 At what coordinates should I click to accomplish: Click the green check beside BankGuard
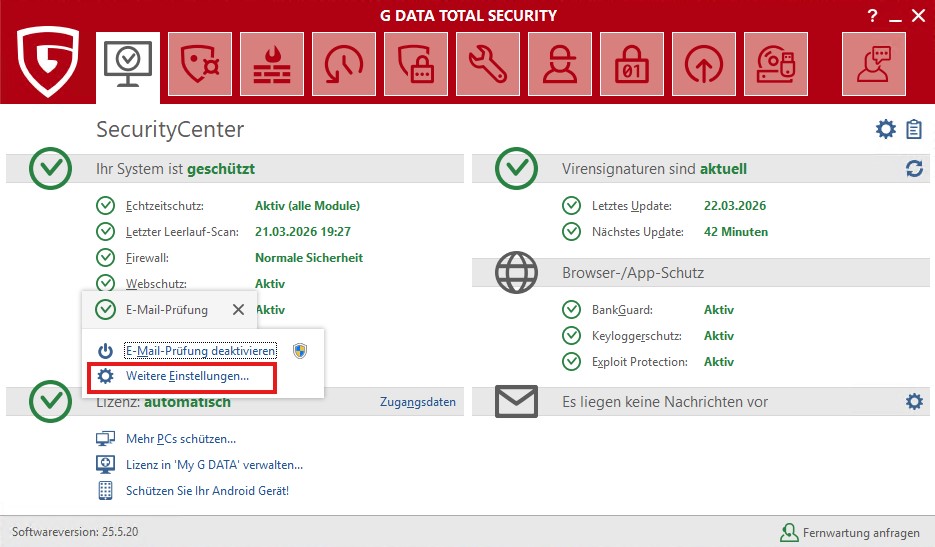[571, 310]
